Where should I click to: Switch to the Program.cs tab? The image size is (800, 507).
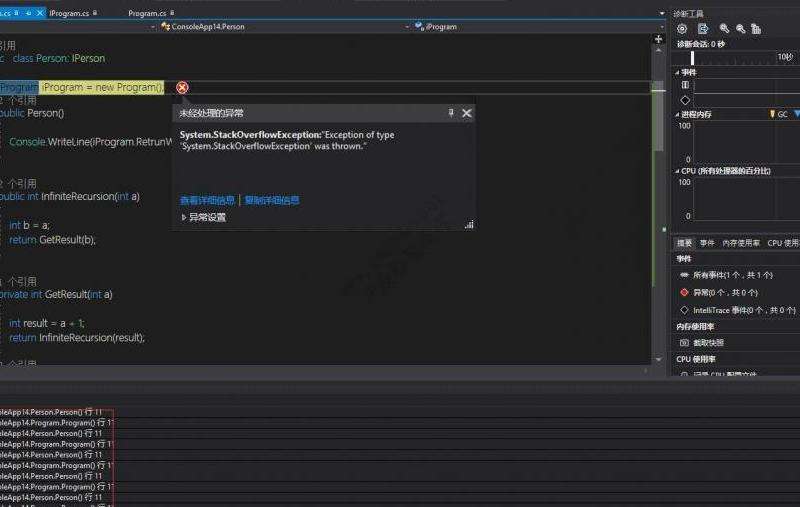tap(147, 13)
